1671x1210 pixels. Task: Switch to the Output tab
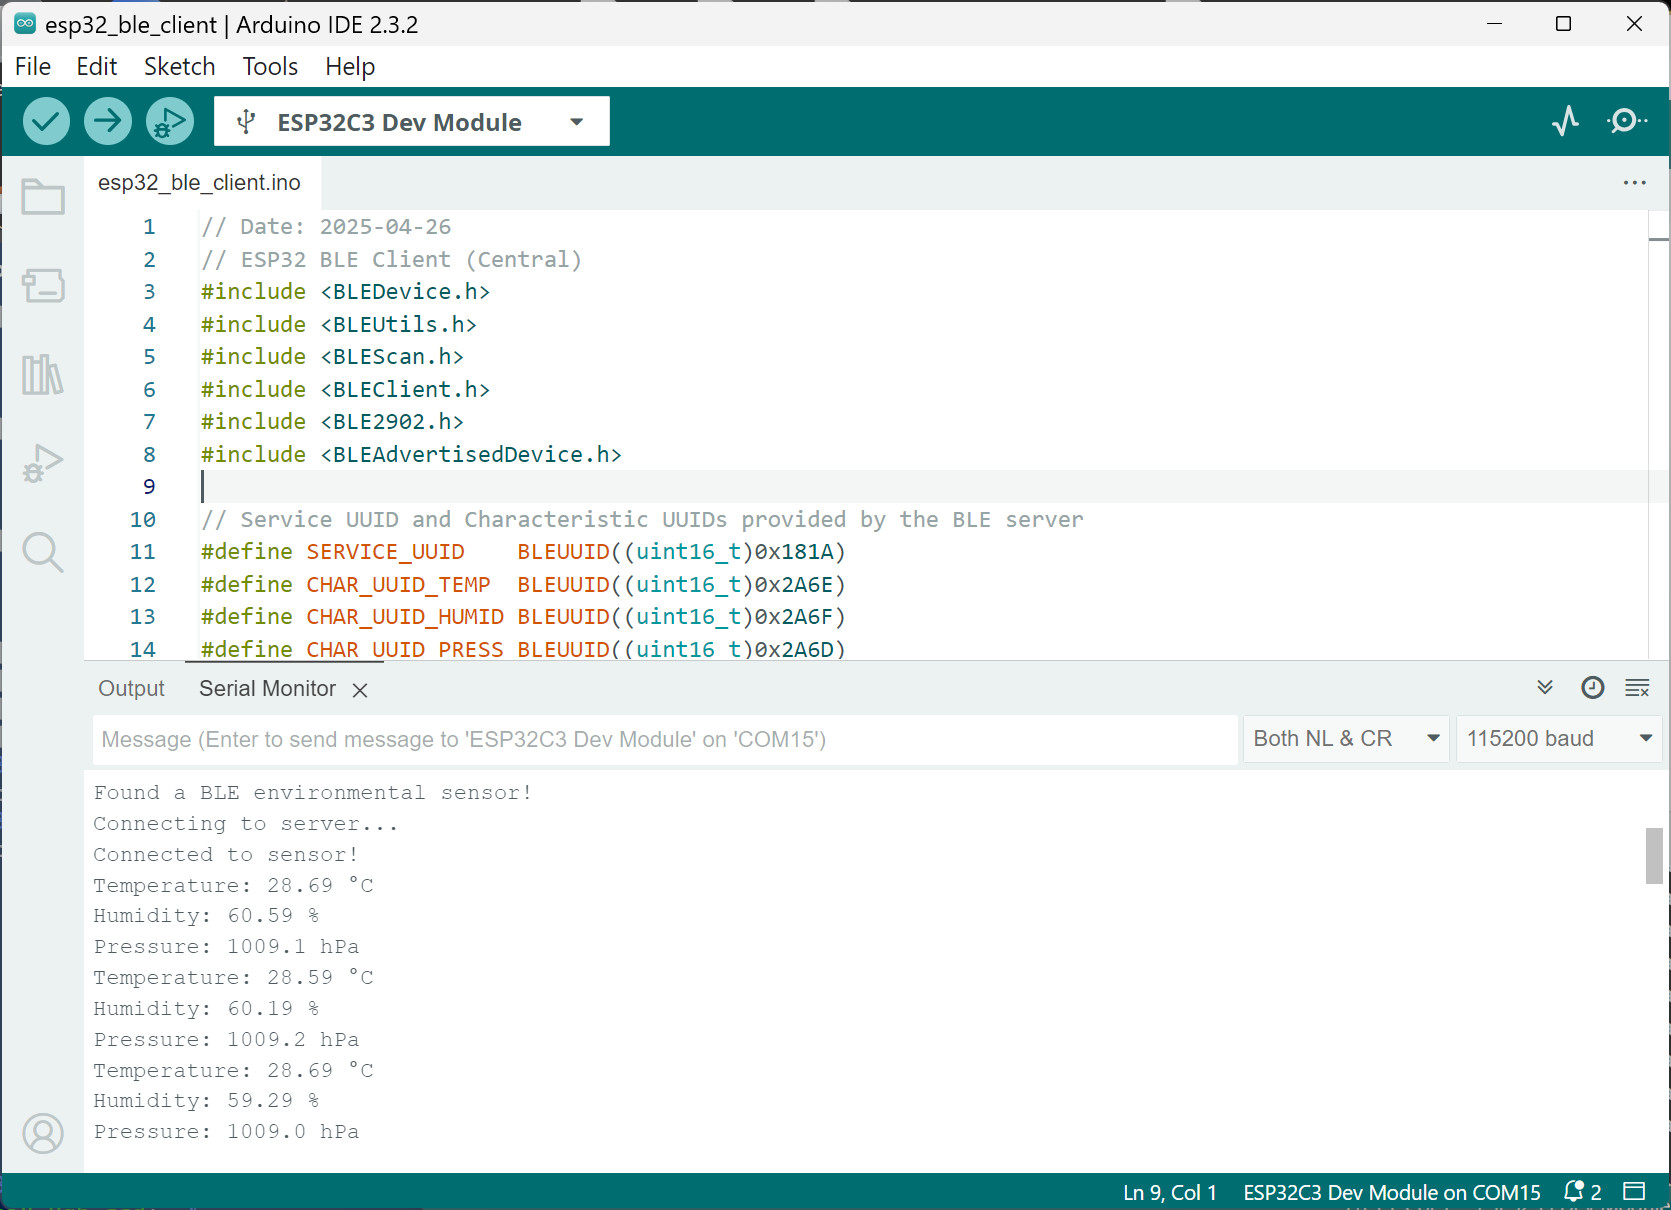point(131,689)
